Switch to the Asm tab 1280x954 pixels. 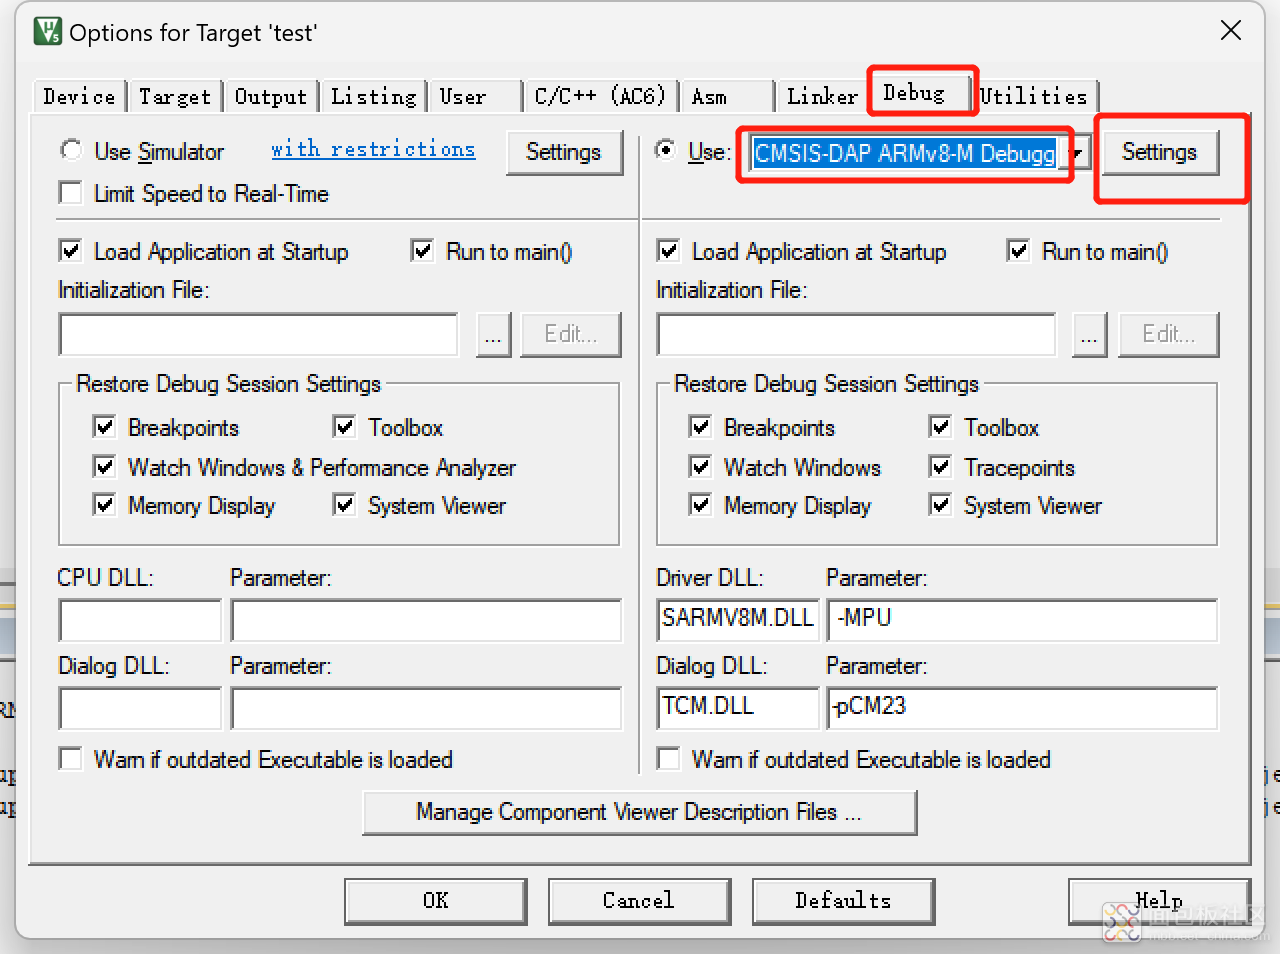[x=728, y=97]
